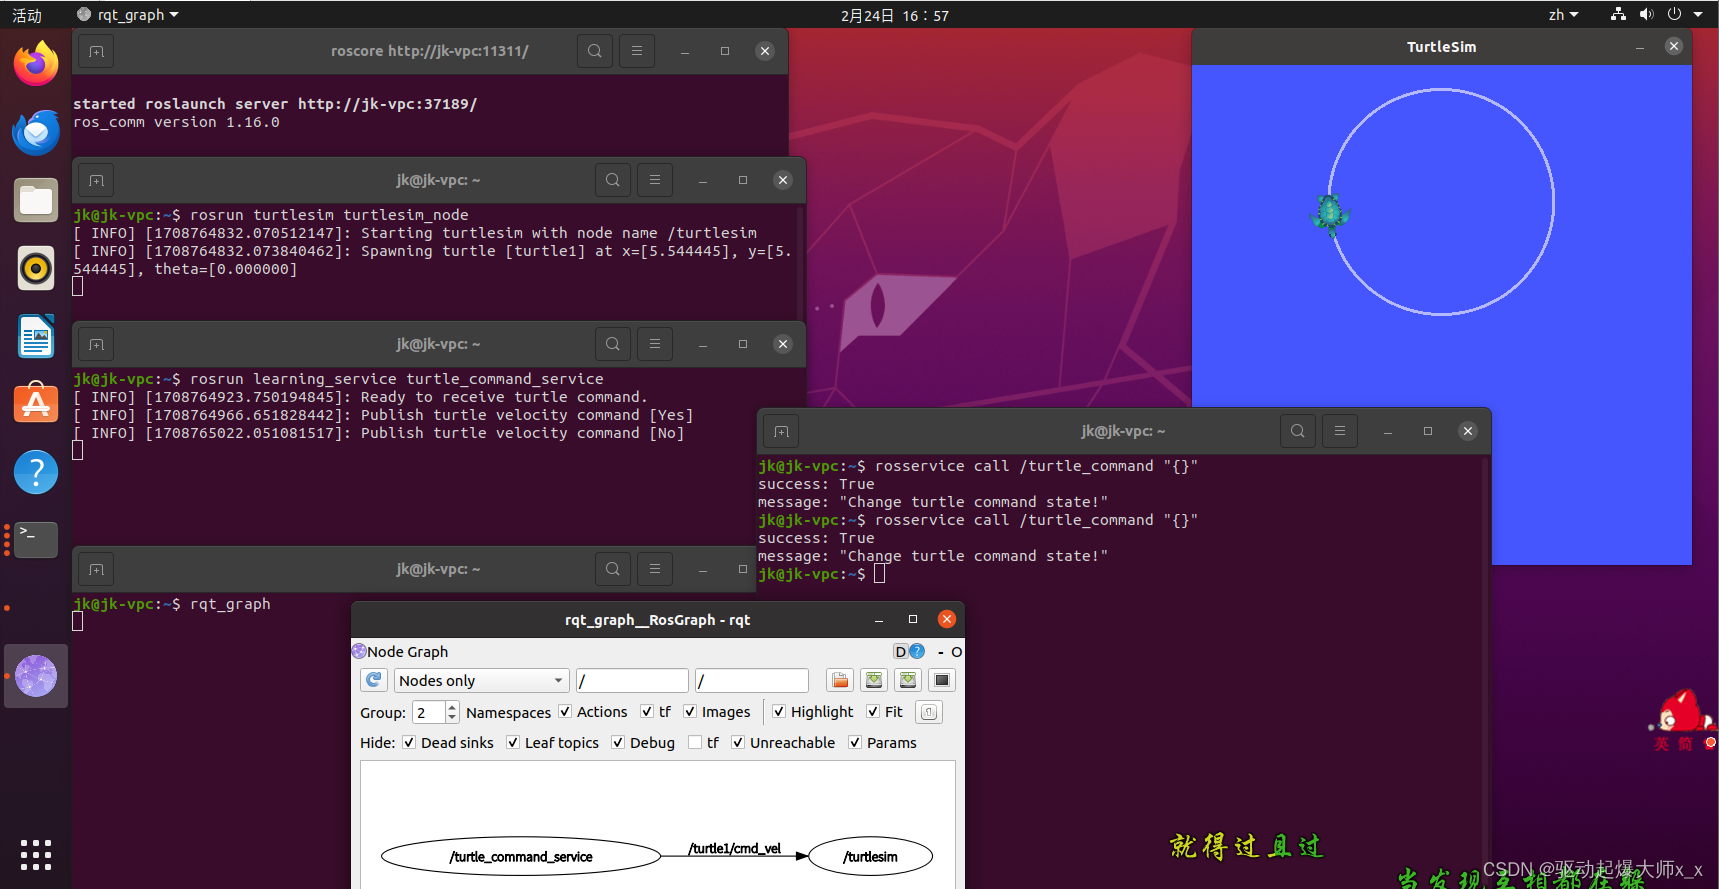Open hamburger menu in roscore terminal
1719x889 pixels.
coord(637,51)
